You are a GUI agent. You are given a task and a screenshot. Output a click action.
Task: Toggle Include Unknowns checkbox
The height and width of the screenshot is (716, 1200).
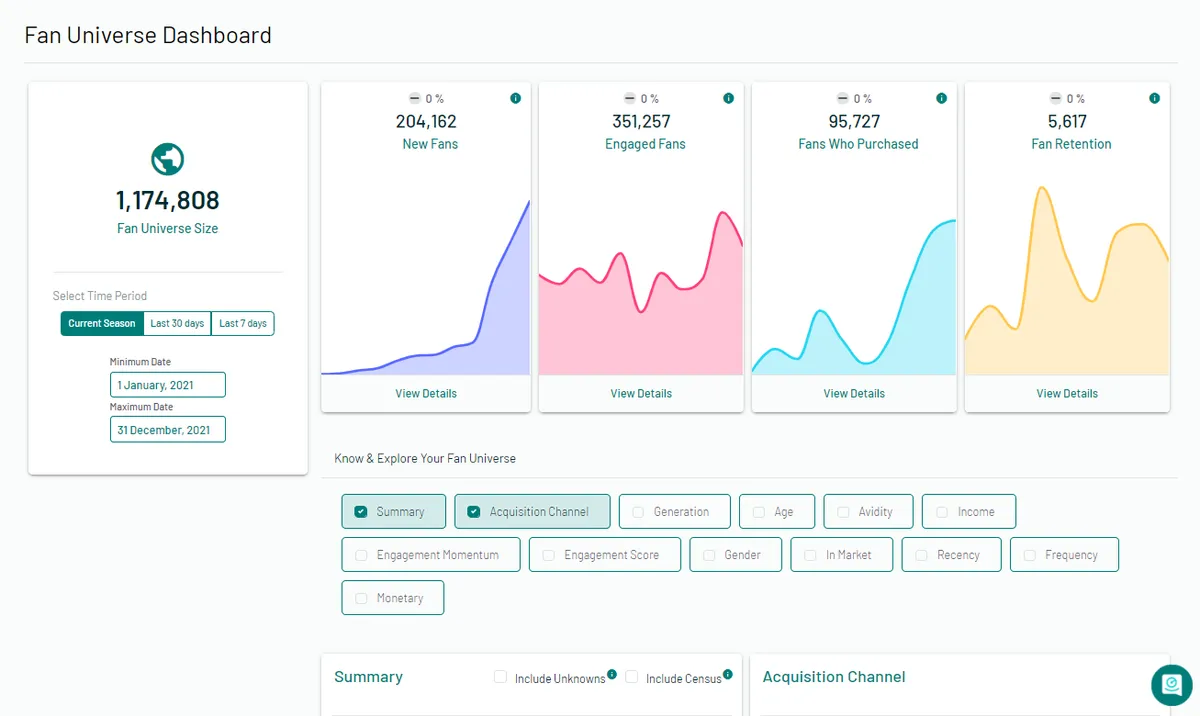(500, 677)
